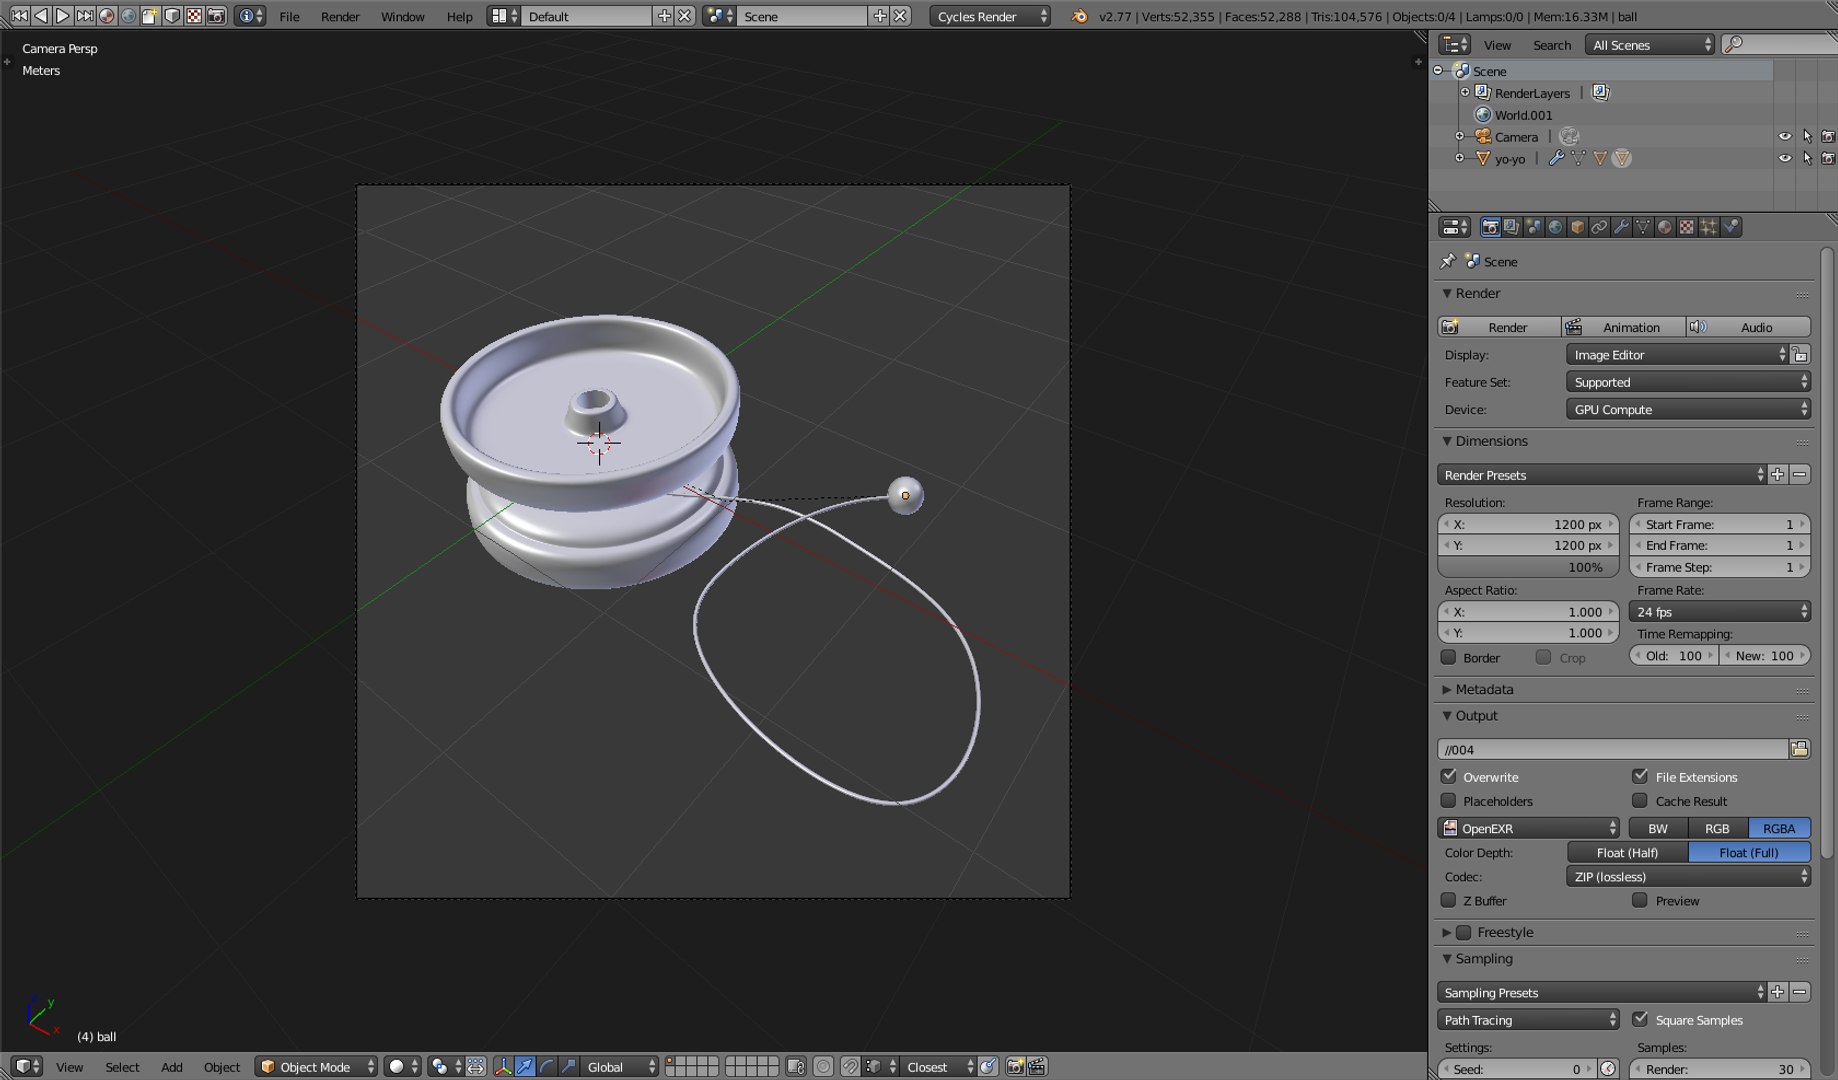Open the Particles properties tab

[1709, 227]
